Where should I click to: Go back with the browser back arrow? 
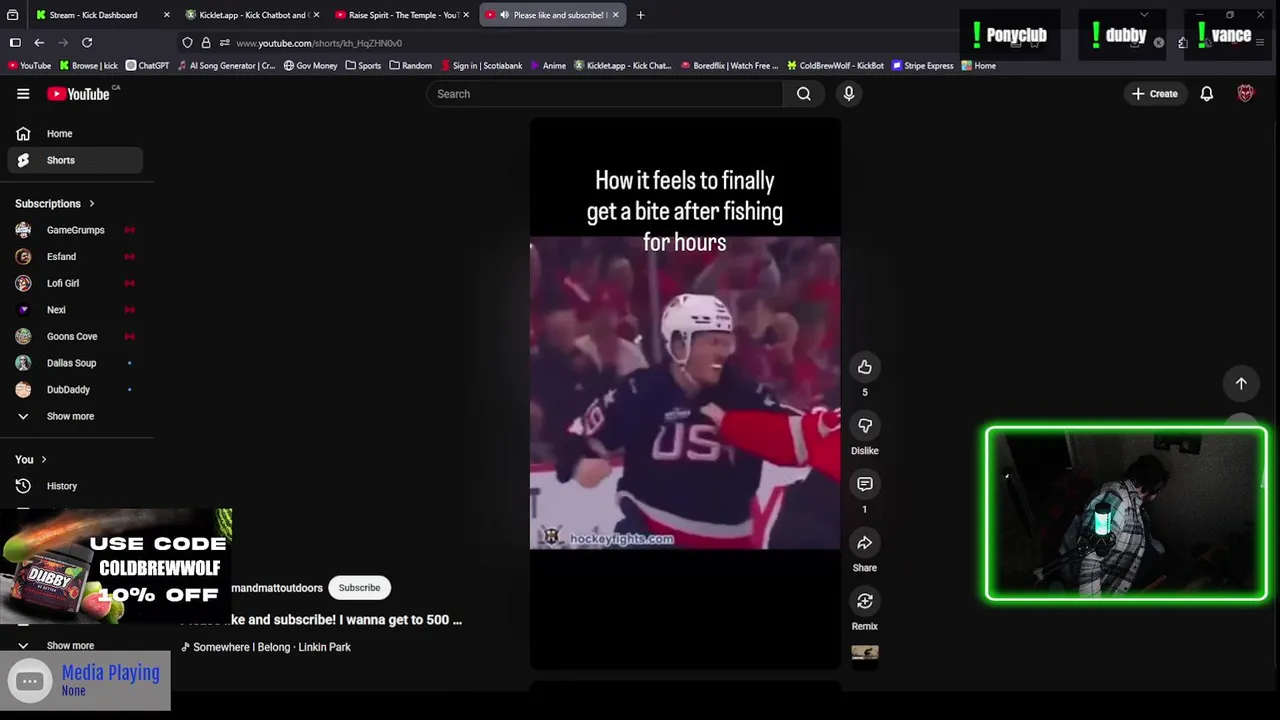[39, 43]
